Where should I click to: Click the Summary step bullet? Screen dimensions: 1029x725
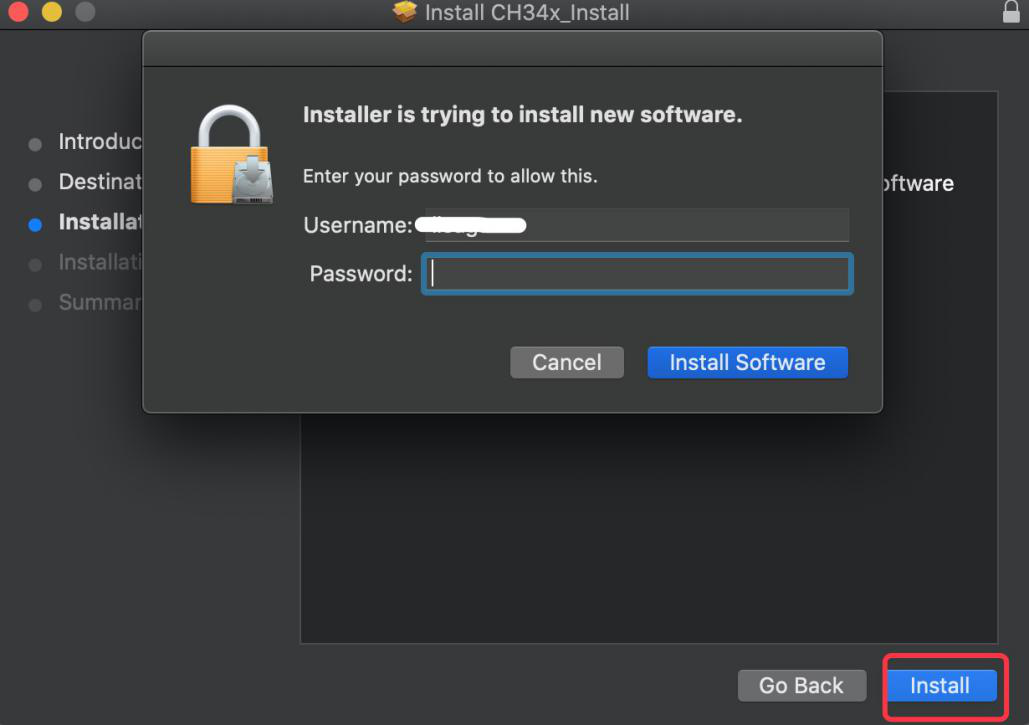(35, 305)
